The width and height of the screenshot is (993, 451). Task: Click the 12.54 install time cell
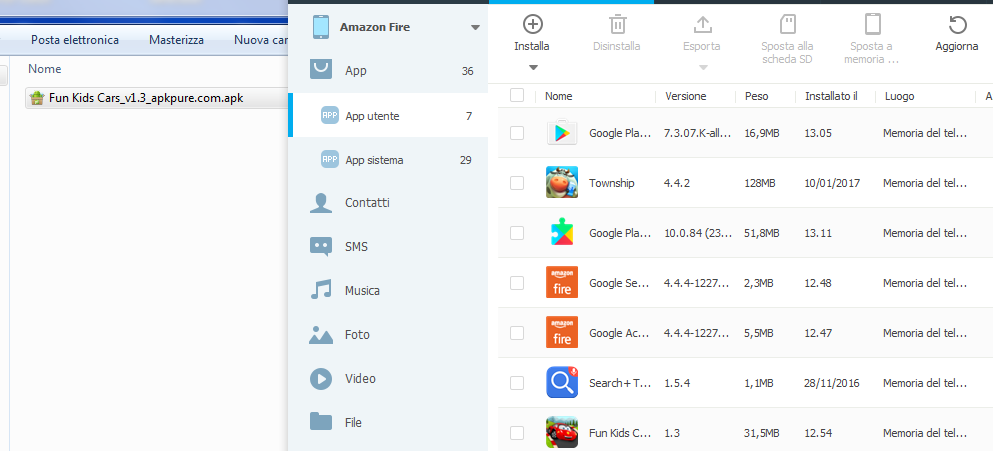tap(818, 433)
